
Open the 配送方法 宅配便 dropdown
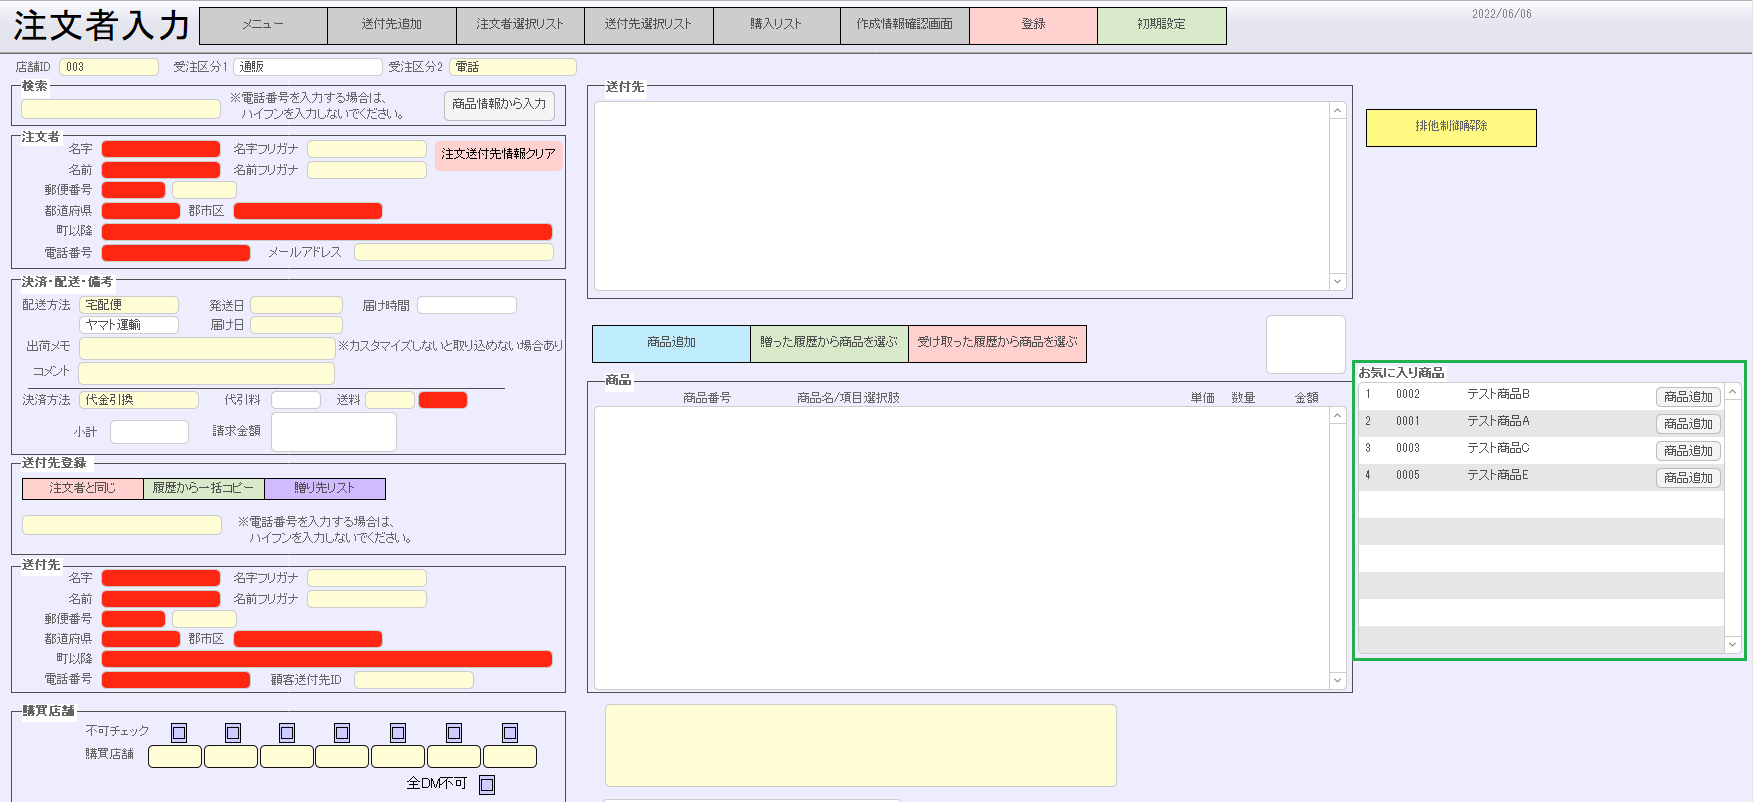pos(129,305)
